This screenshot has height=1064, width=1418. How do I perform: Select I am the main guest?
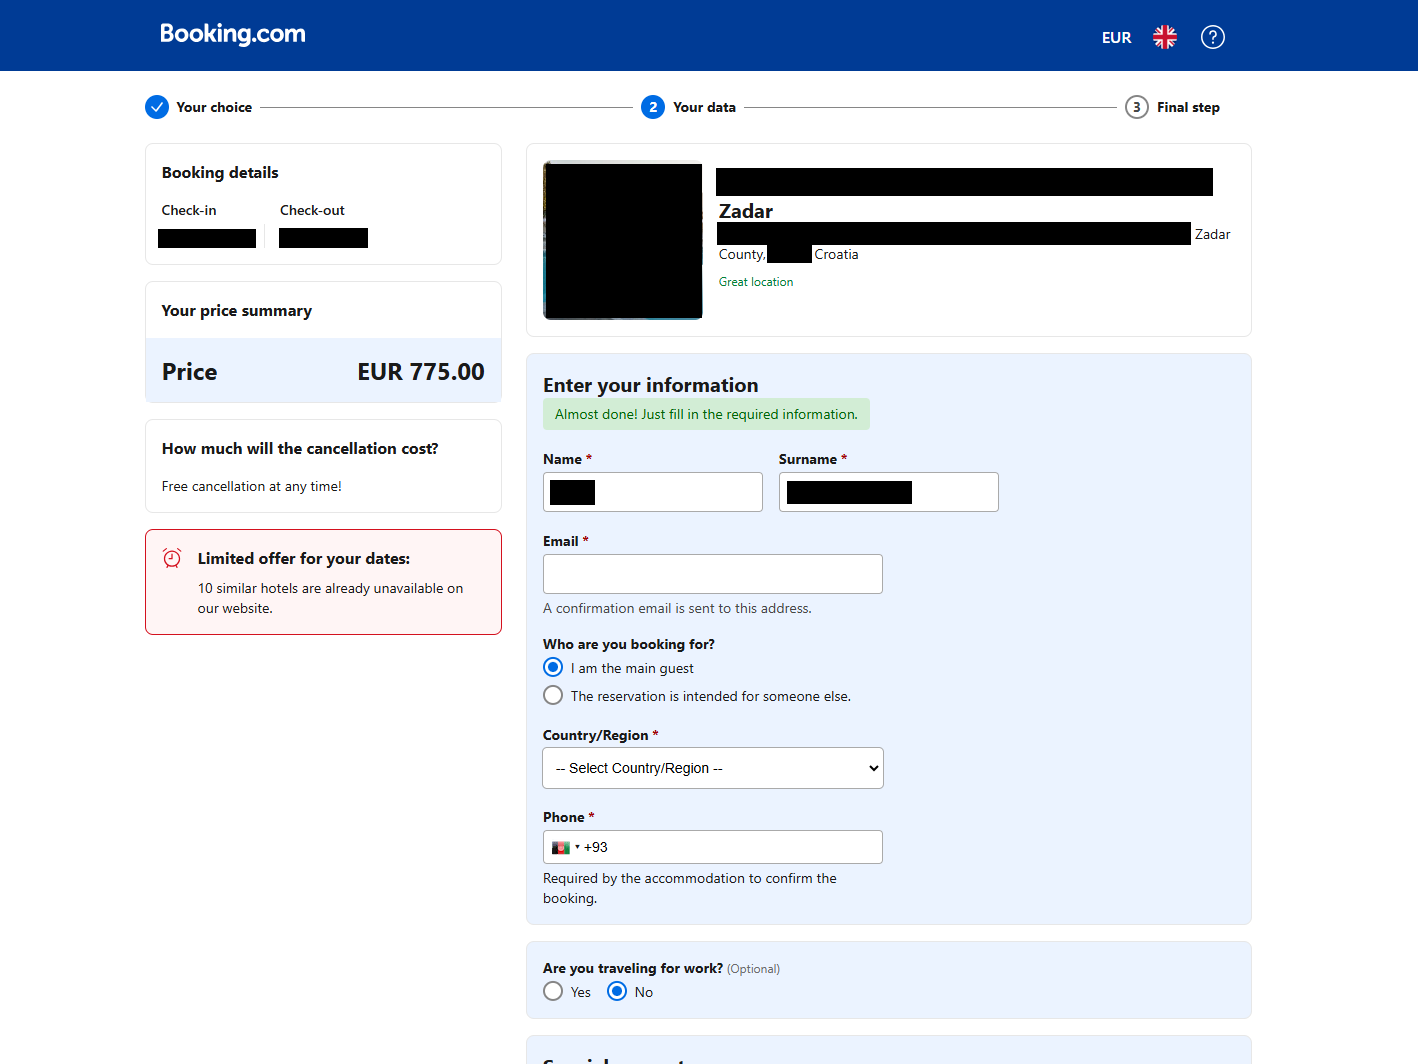click(553, 667)
